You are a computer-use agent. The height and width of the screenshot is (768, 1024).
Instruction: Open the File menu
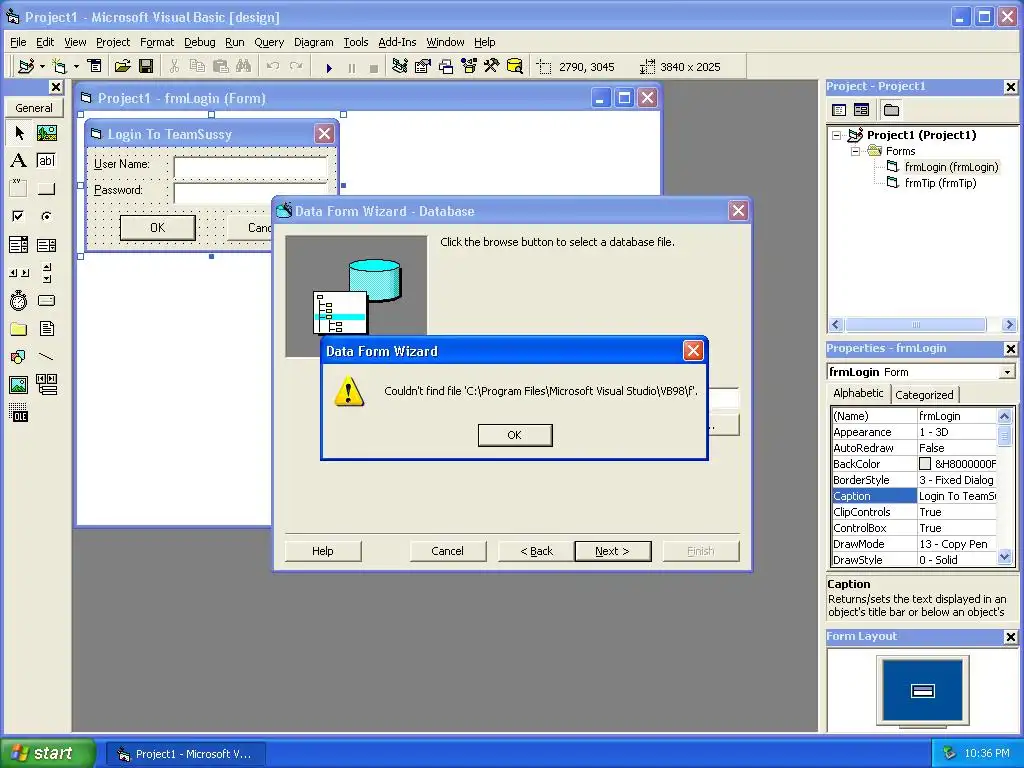(18, 42)
